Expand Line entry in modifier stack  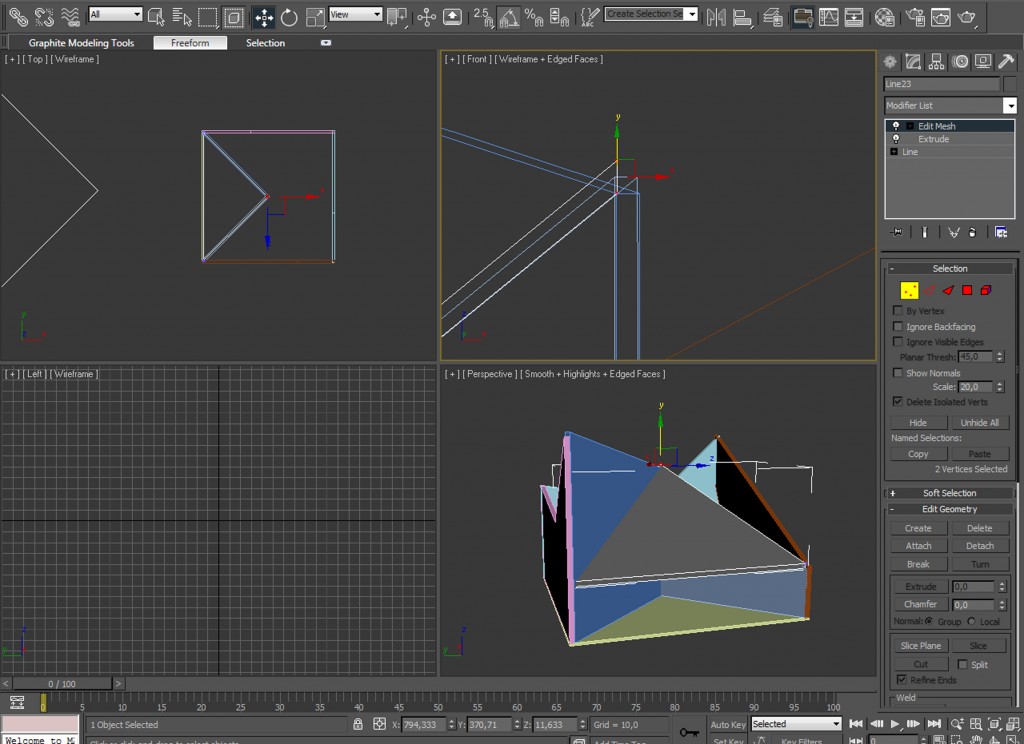pos(894,152)
